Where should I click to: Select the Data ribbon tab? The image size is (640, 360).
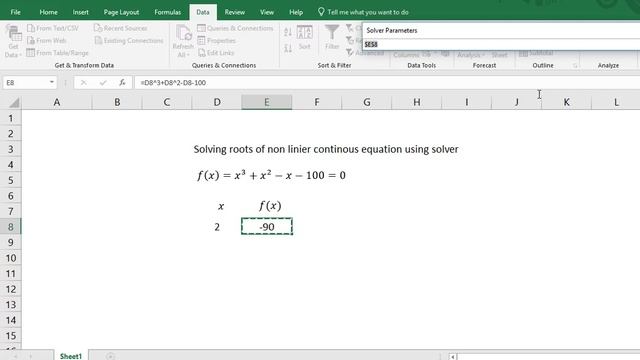coord(203,12)
